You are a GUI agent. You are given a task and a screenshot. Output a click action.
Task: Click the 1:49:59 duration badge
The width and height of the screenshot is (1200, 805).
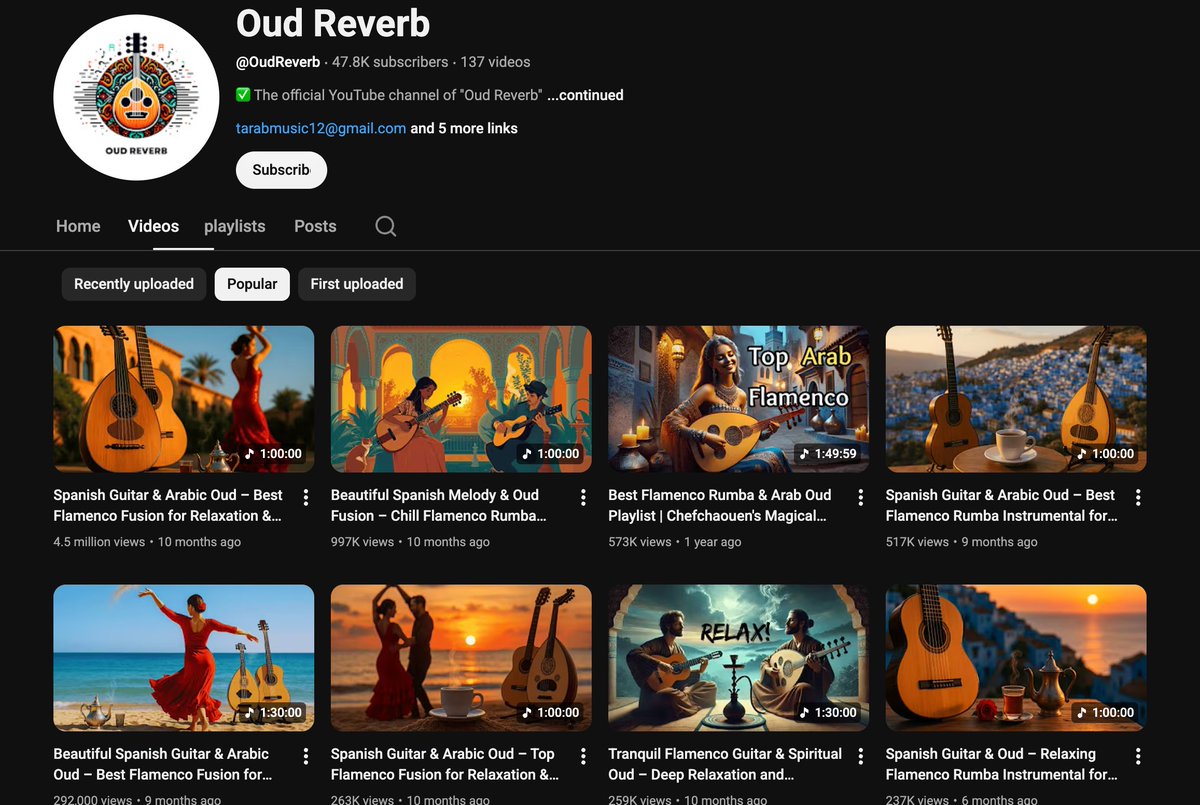pos(829,453)
